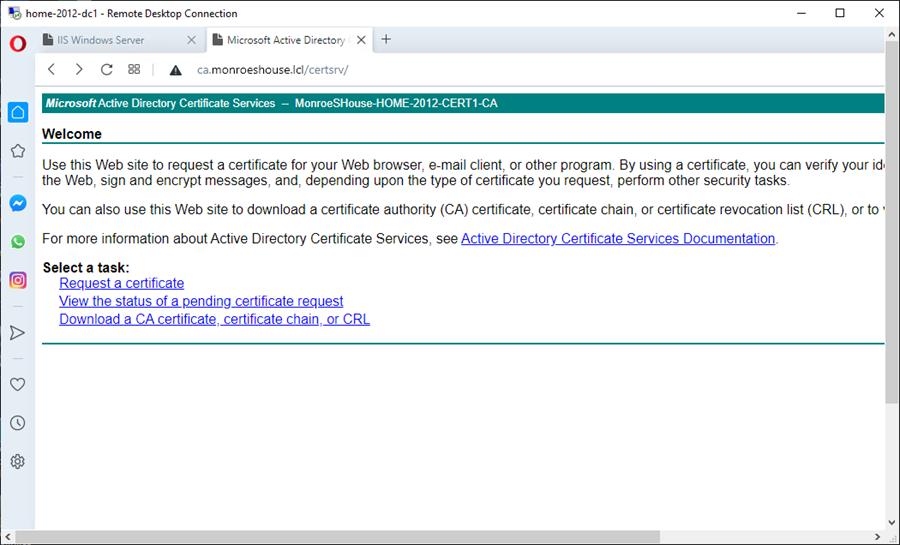900x545 pixels.
Task: Click the vertical scrollbar thumb
Action: tap(891, 222)
